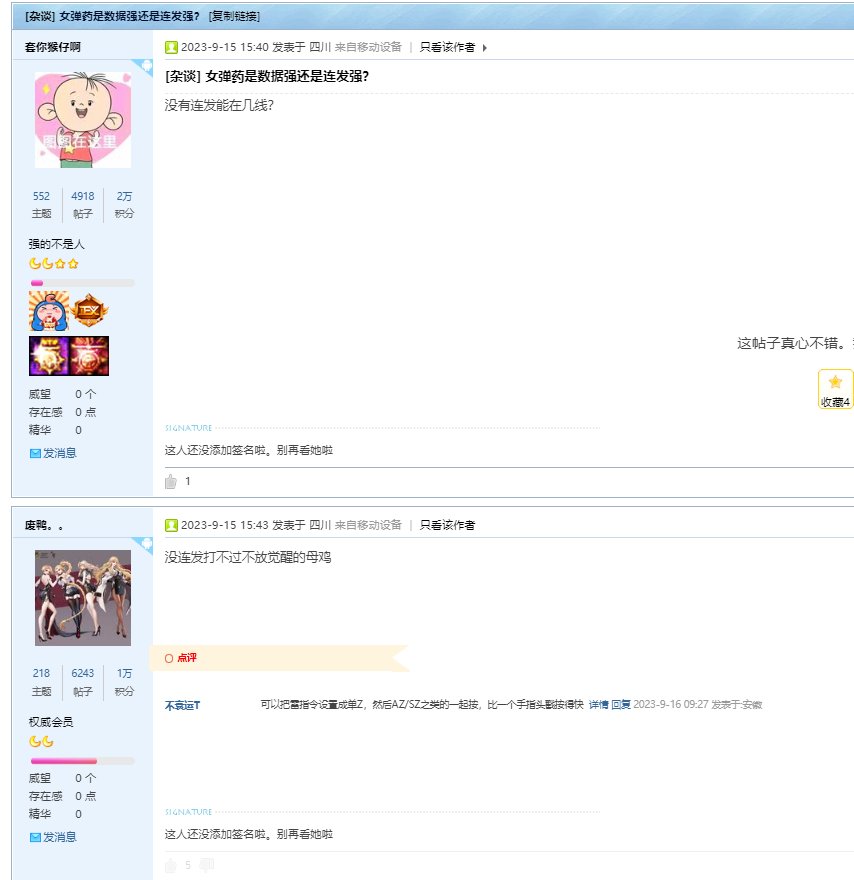
Task: Click the moon-star rank icons of first poster
Action: [x=54, y=263]
